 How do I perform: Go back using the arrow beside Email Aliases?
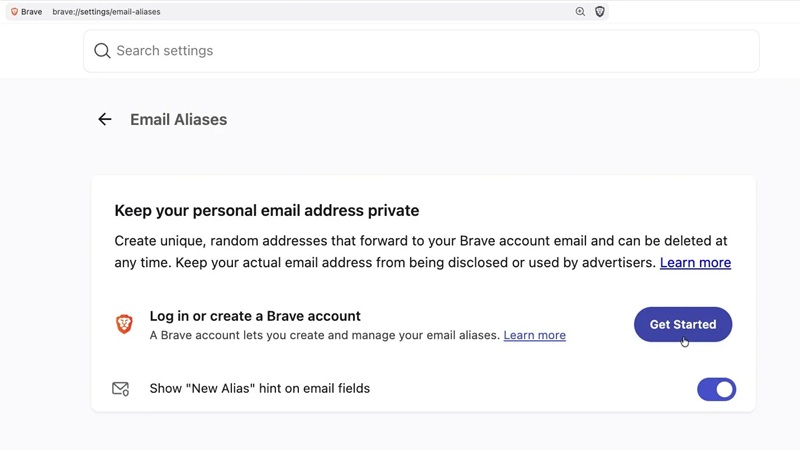coord(105,119)
